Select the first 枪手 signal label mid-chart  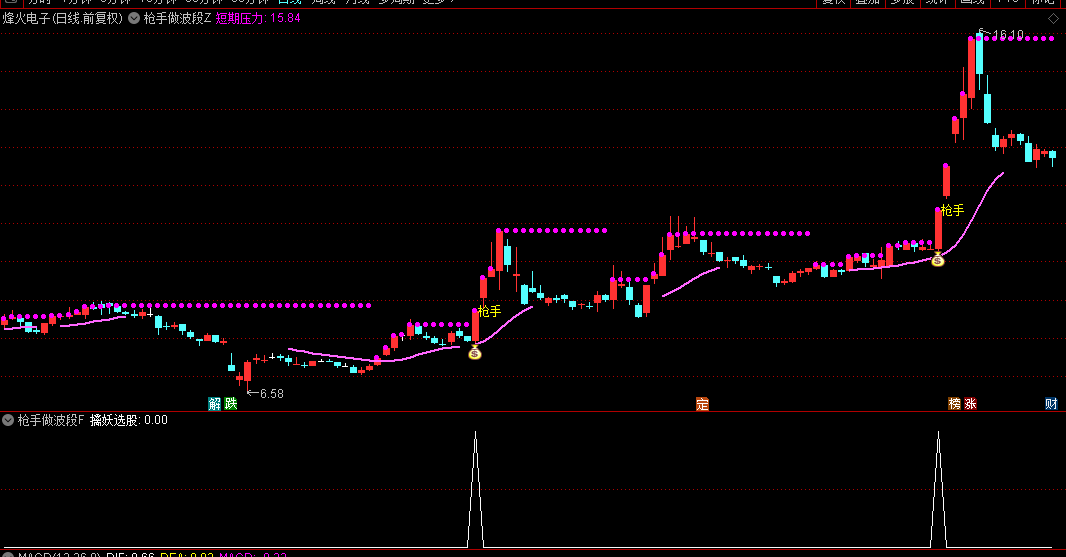[489, 311]
